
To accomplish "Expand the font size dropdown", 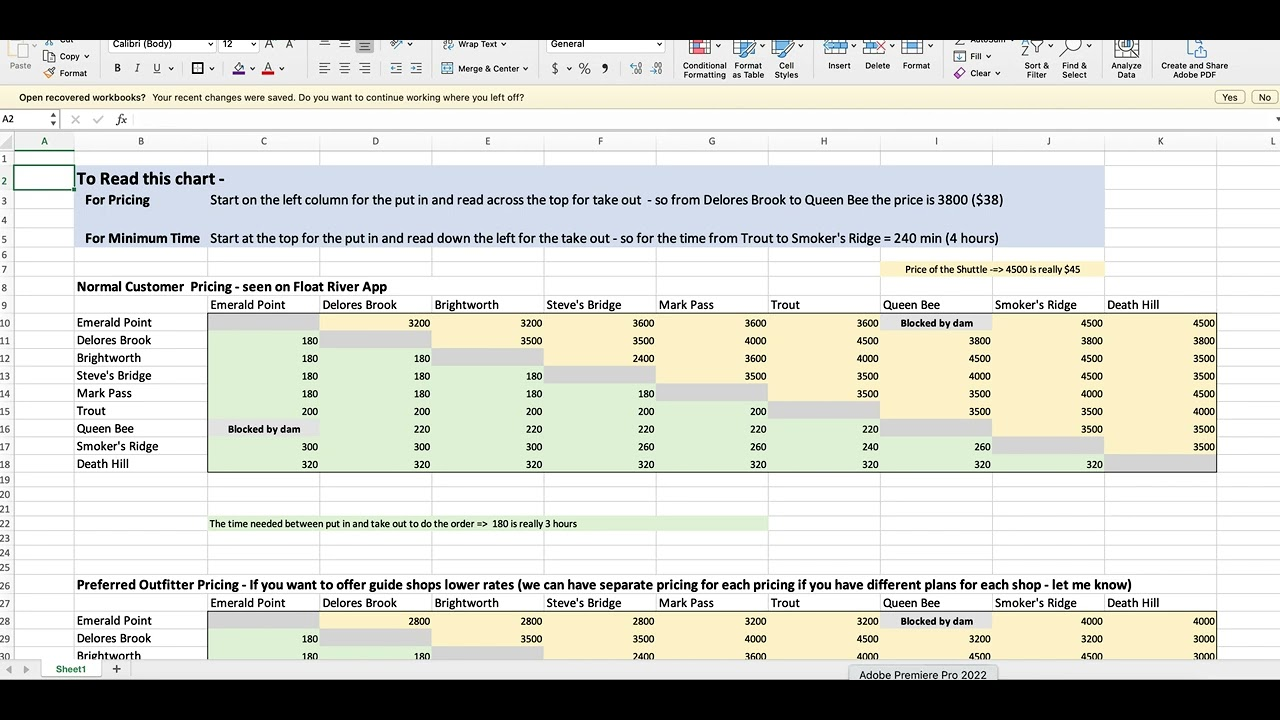I will coord(238,44).
